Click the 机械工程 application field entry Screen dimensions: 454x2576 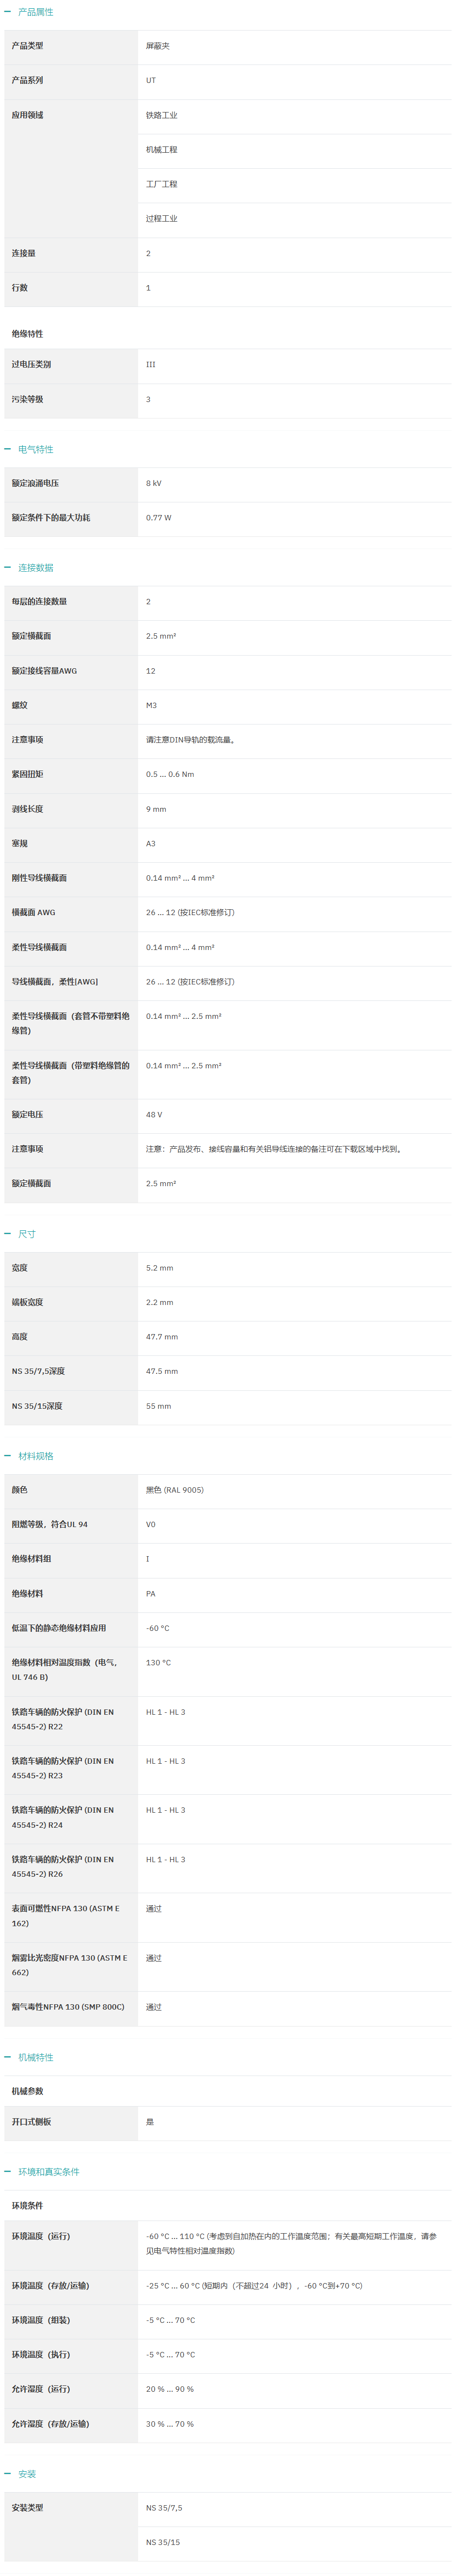click(162, 149)
